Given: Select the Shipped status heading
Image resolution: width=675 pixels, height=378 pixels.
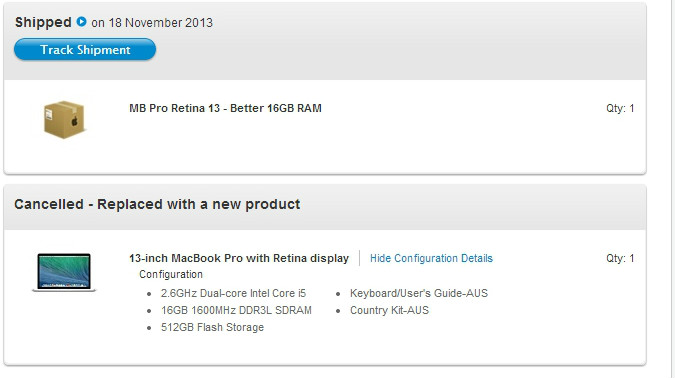Looking at the screenshot, I should tap(43, 22).
